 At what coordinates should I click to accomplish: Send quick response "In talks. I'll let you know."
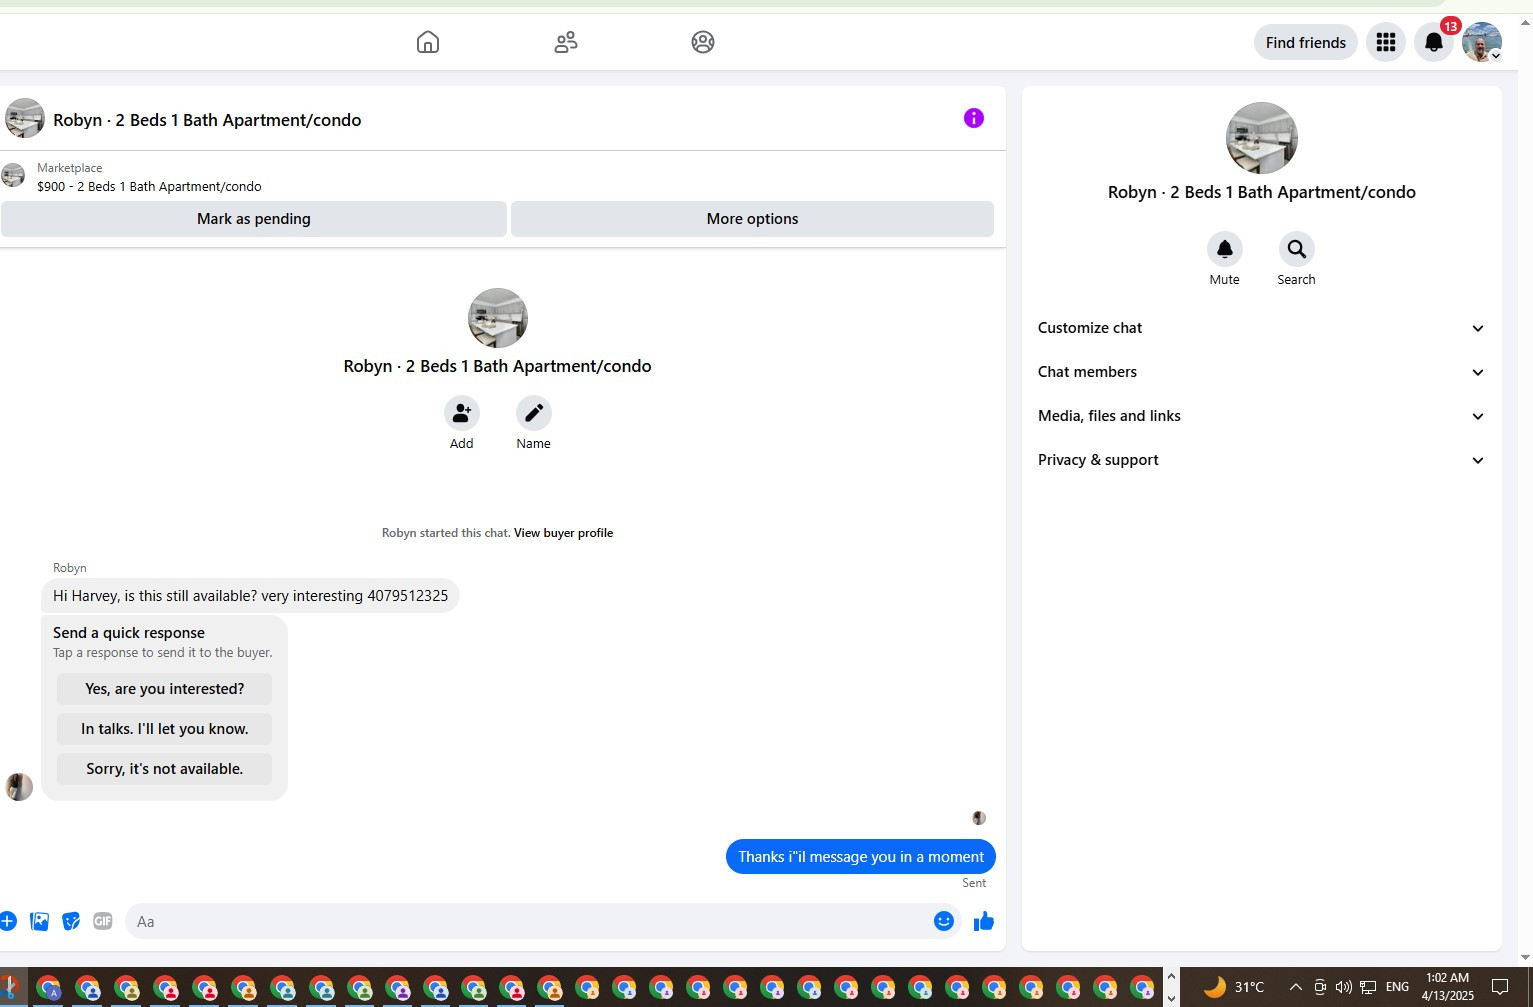pyautogui.click(x=165, y=729)
